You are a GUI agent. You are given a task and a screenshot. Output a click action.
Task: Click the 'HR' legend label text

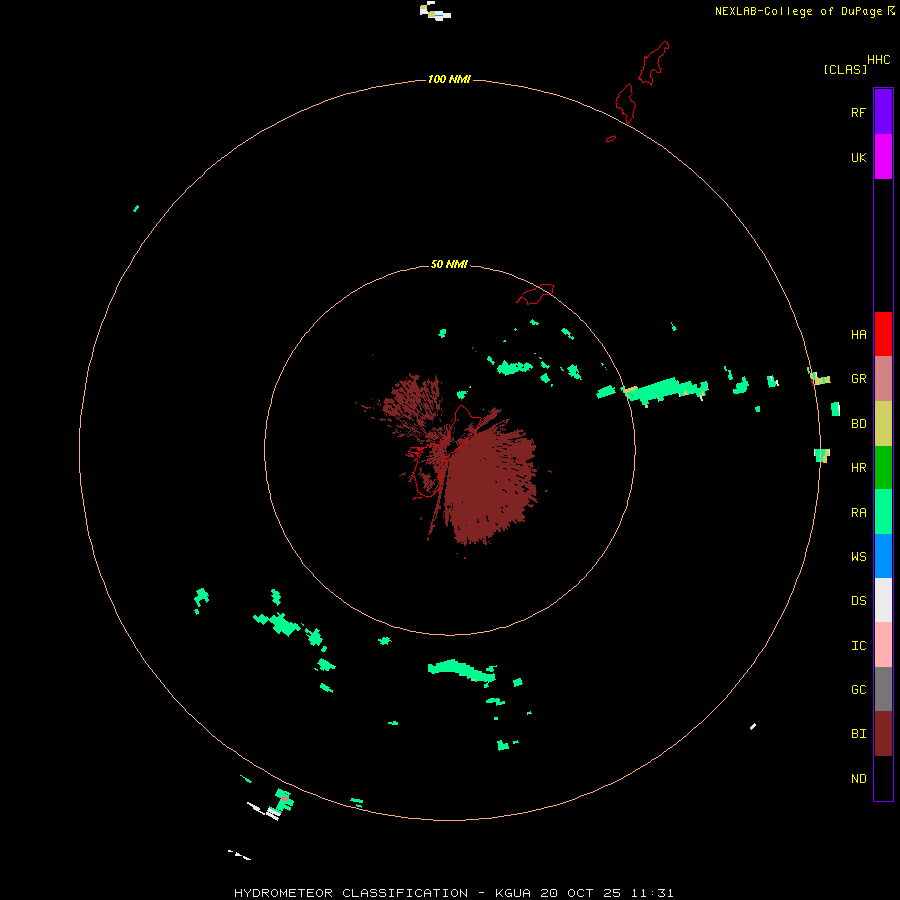pyautogui.click(x=858, y=468)
